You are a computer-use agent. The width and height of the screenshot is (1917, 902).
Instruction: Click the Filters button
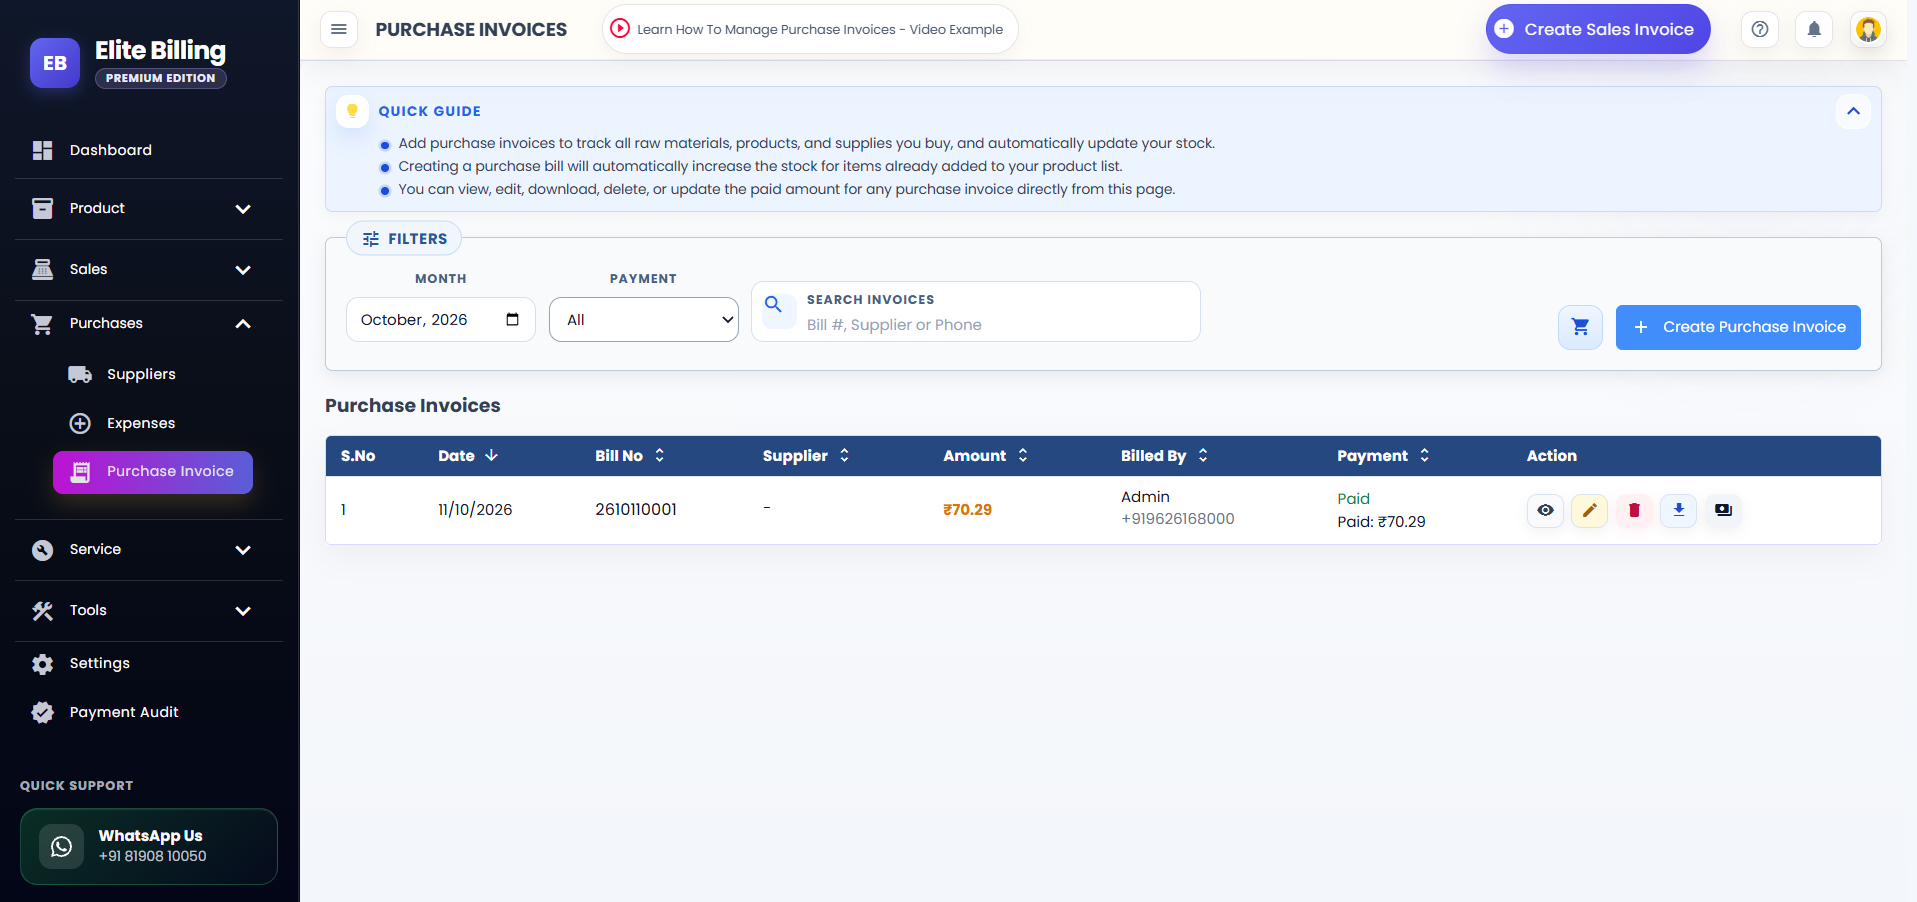coord(404,238)
